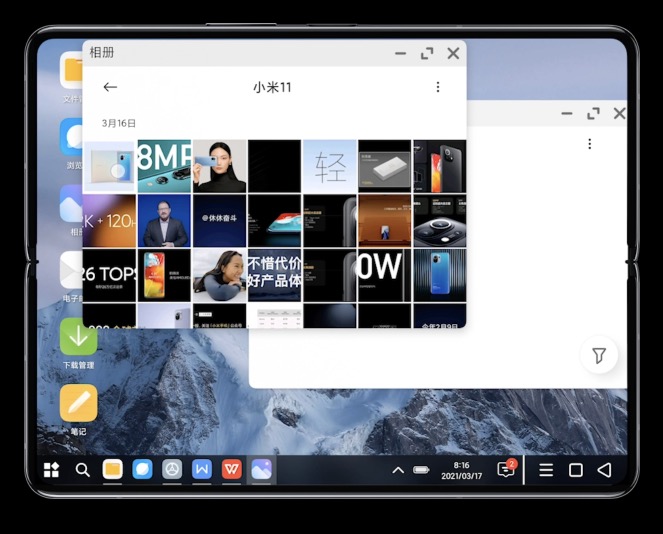Expand the system tray up-arrow

tap(397, 470)
